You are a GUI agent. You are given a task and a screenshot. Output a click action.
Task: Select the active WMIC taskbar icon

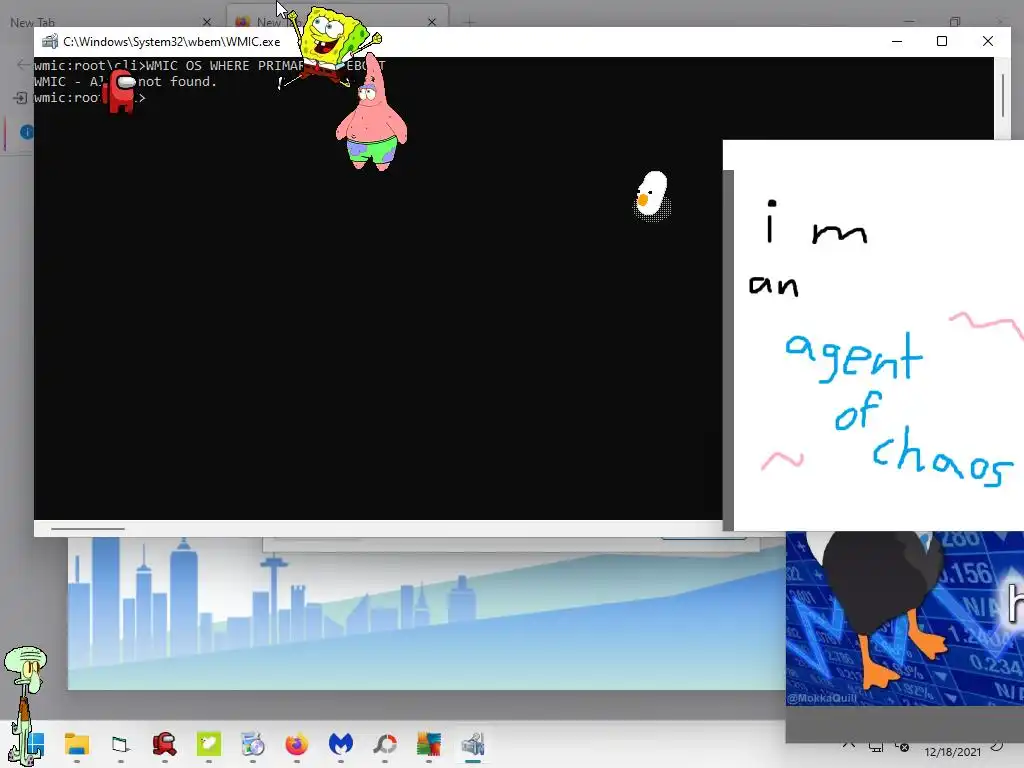point(473,744)
